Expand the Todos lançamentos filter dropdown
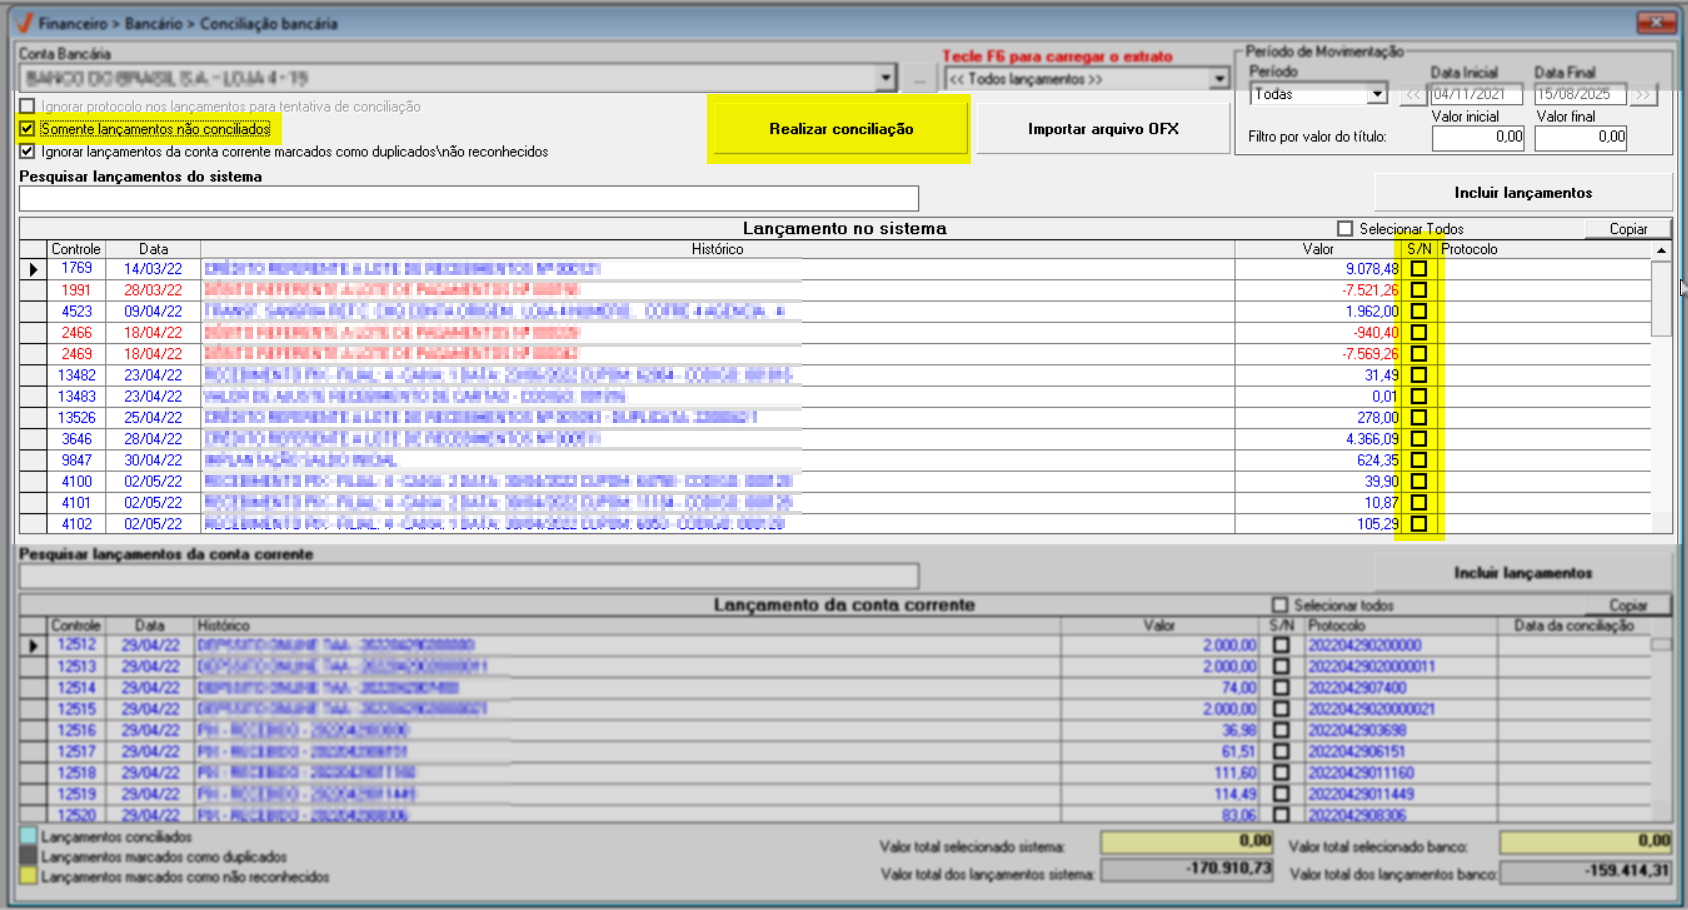Viewport: 1688px width, 910px height. 1219,79
